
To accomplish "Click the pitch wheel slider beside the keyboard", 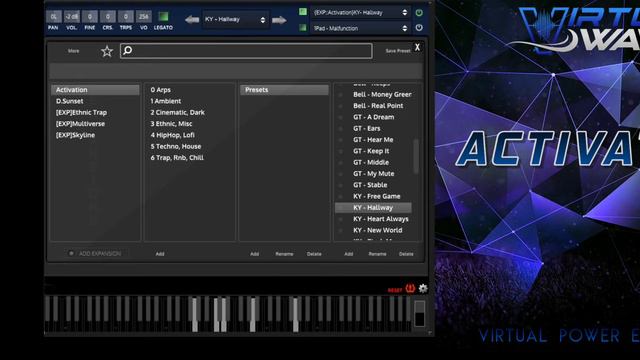I will click(419, 313).
